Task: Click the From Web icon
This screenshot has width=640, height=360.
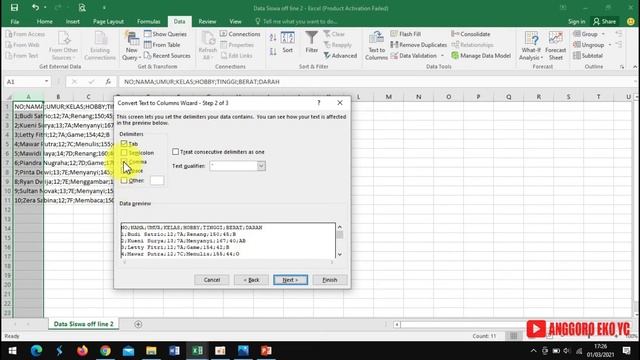Action: click(9, 45)
